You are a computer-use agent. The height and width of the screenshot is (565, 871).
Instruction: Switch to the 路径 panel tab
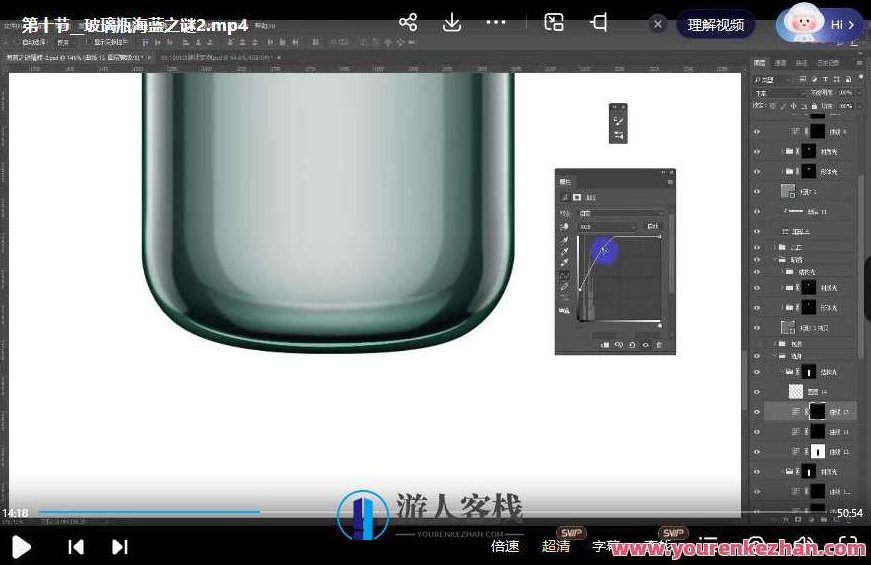802,63
